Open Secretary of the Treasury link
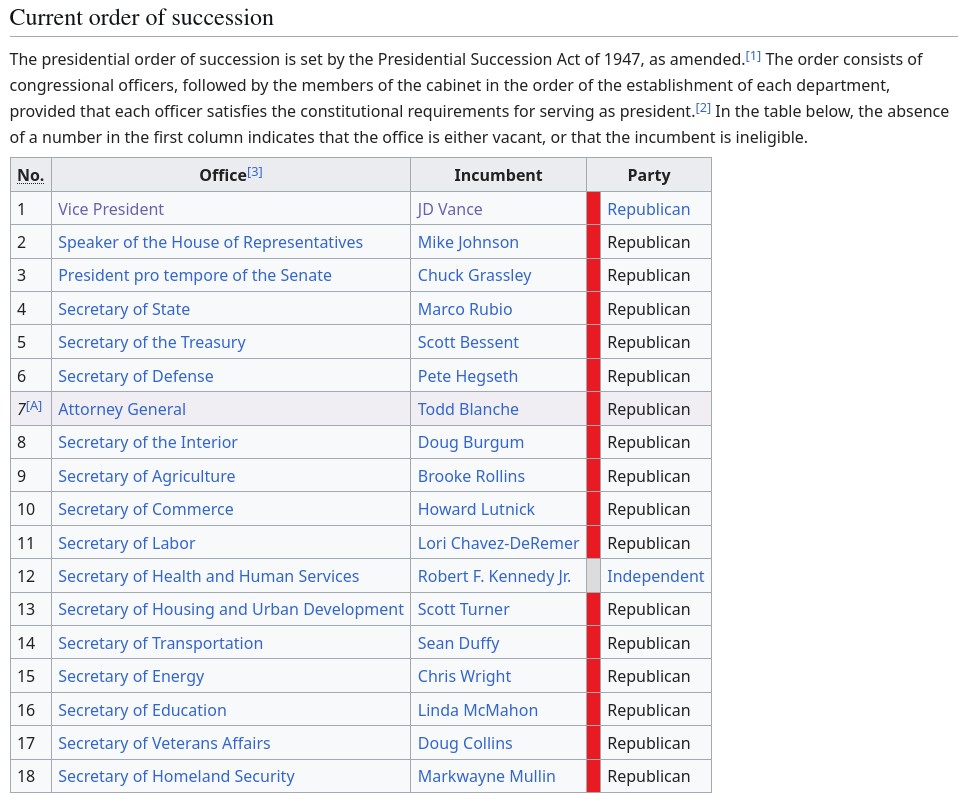967x805 pixels. point(152,342)
